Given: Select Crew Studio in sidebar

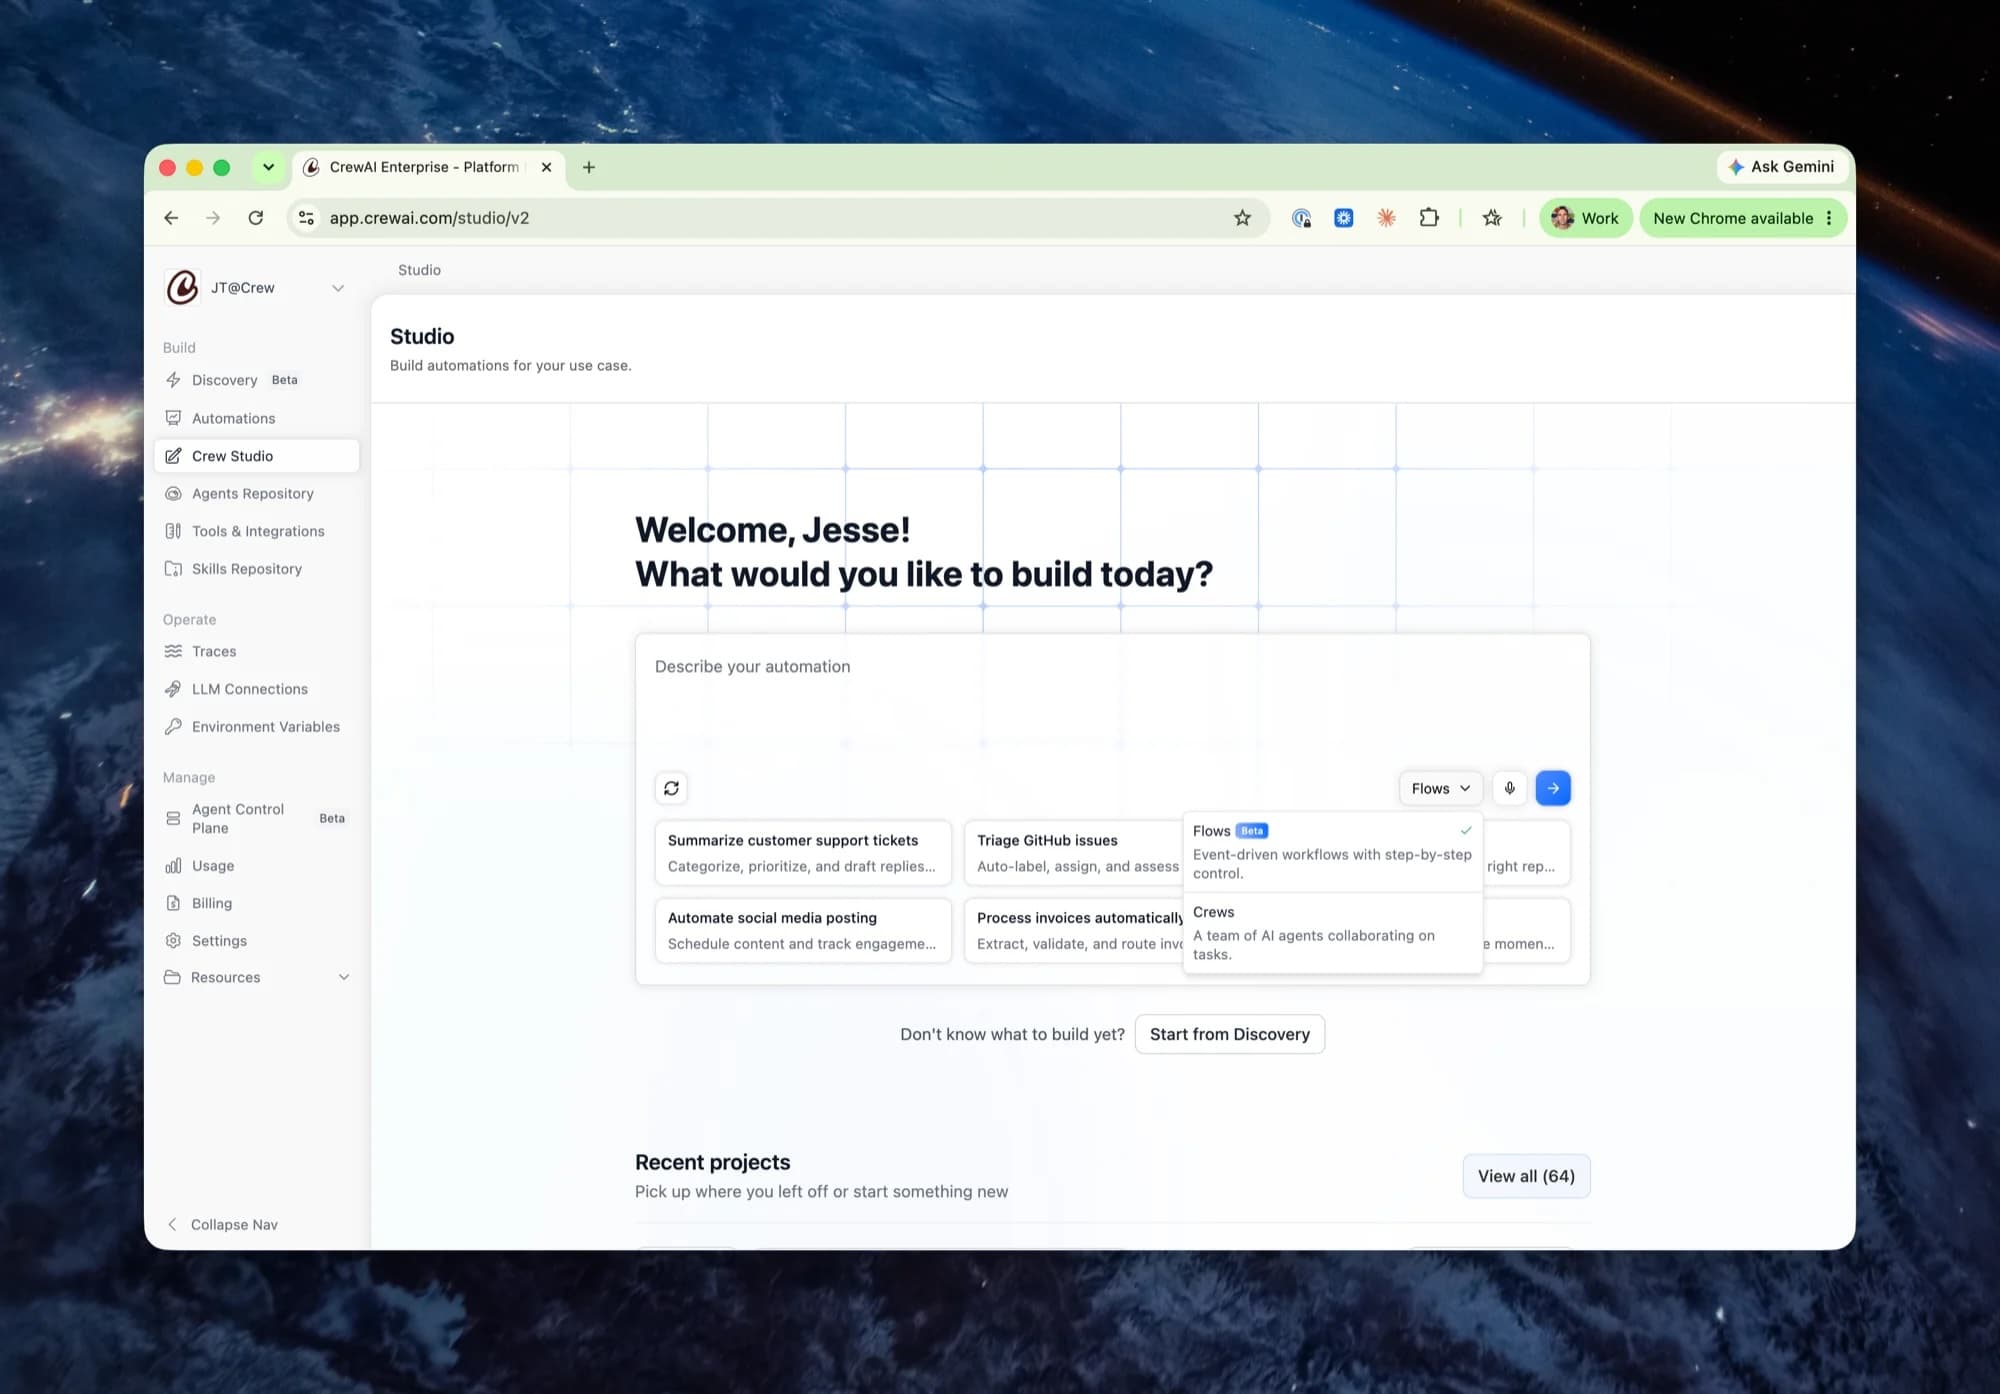Looking at the screenshot, I should pos(256,456).
